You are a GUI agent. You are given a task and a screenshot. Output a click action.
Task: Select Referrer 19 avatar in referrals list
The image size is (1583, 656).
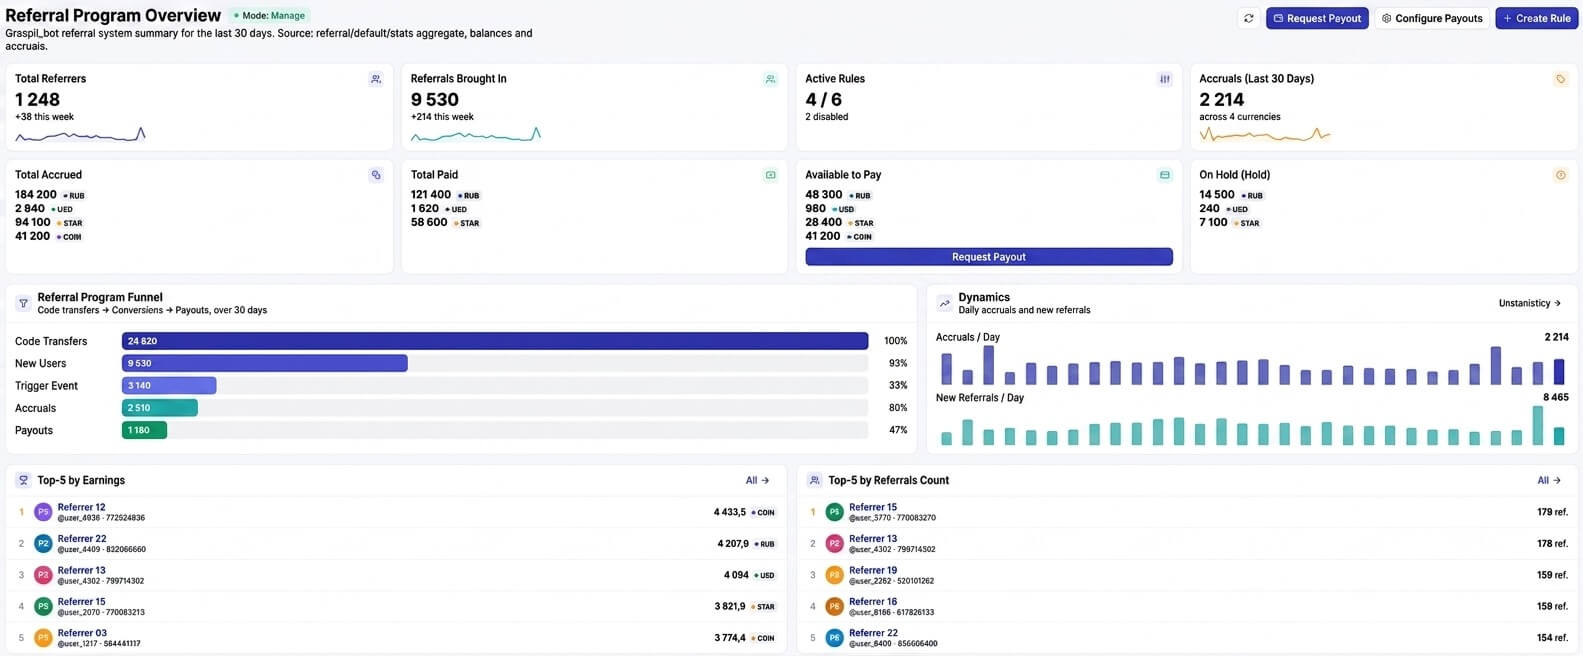click(x=834, y=575)
